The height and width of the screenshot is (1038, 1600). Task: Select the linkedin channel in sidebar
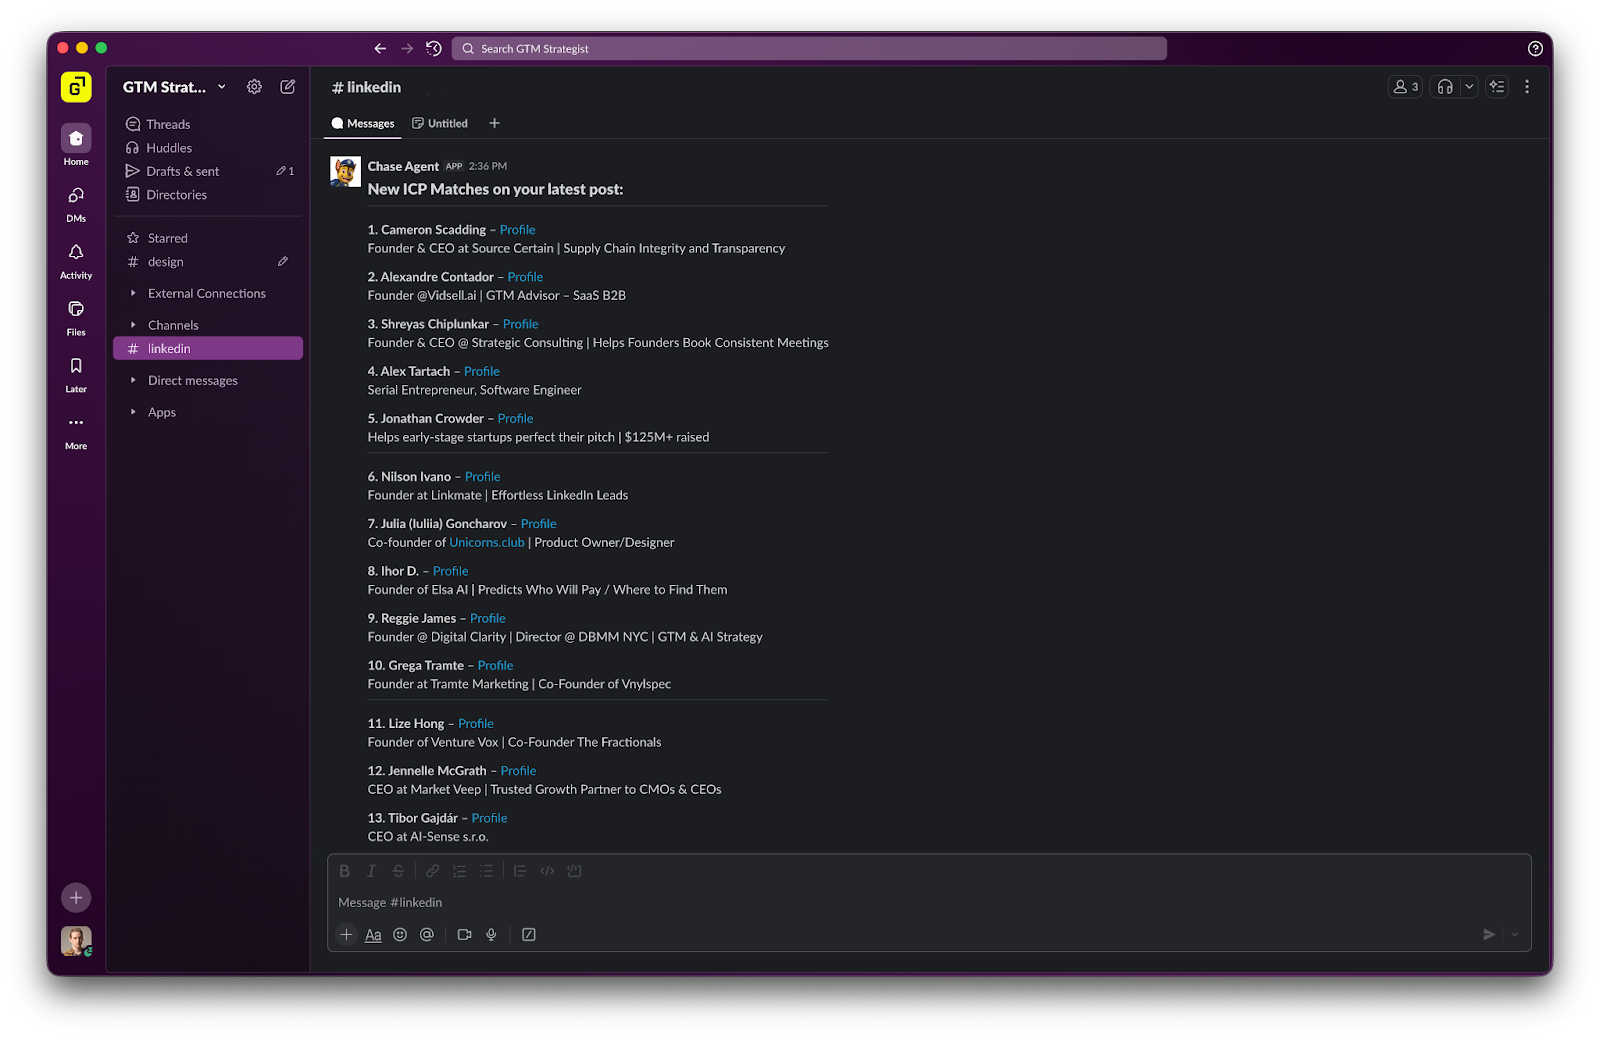pos(207,348)
